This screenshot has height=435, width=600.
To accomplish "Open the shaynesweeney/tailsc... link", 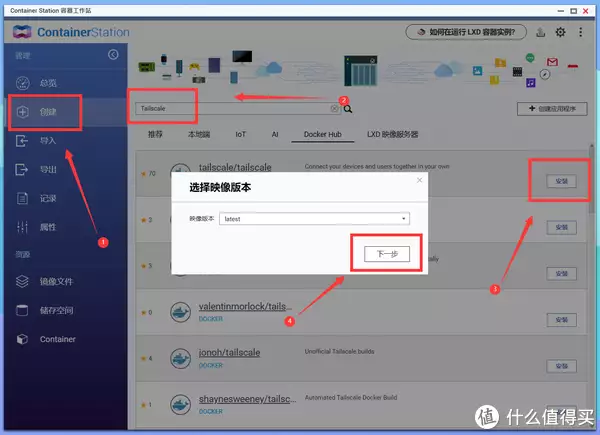I will click(x=247, y=399).
